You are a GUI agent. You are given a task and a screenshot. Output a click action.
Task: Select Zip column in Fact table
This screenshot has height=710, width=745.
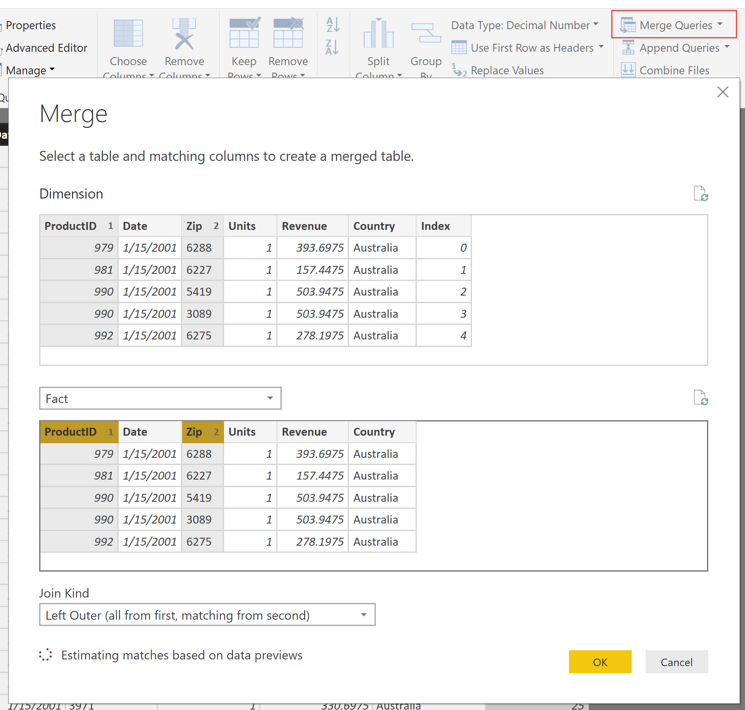click(202, 432)
